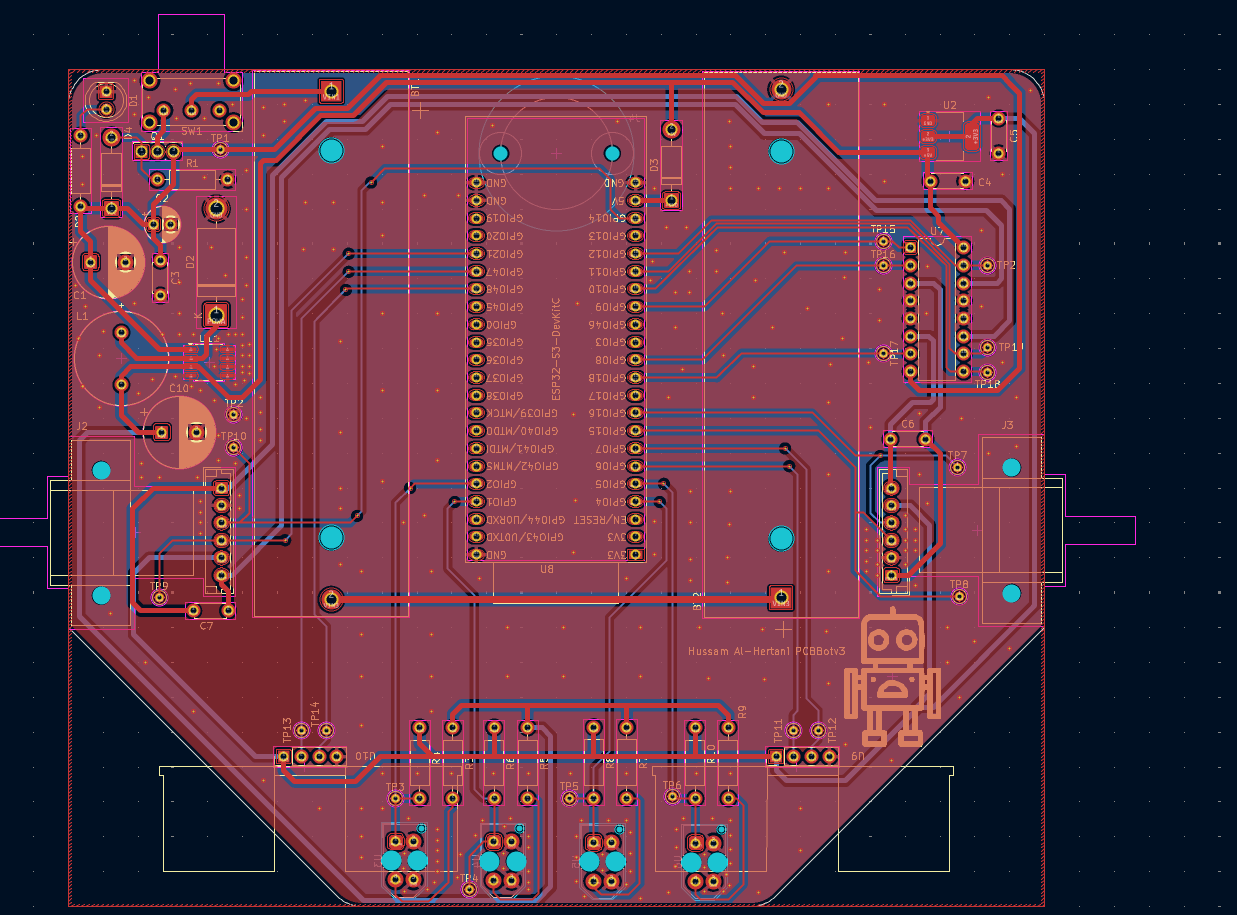Select the C1 large electrolytic capacitor
The image size is (1237, 915).
108,262
